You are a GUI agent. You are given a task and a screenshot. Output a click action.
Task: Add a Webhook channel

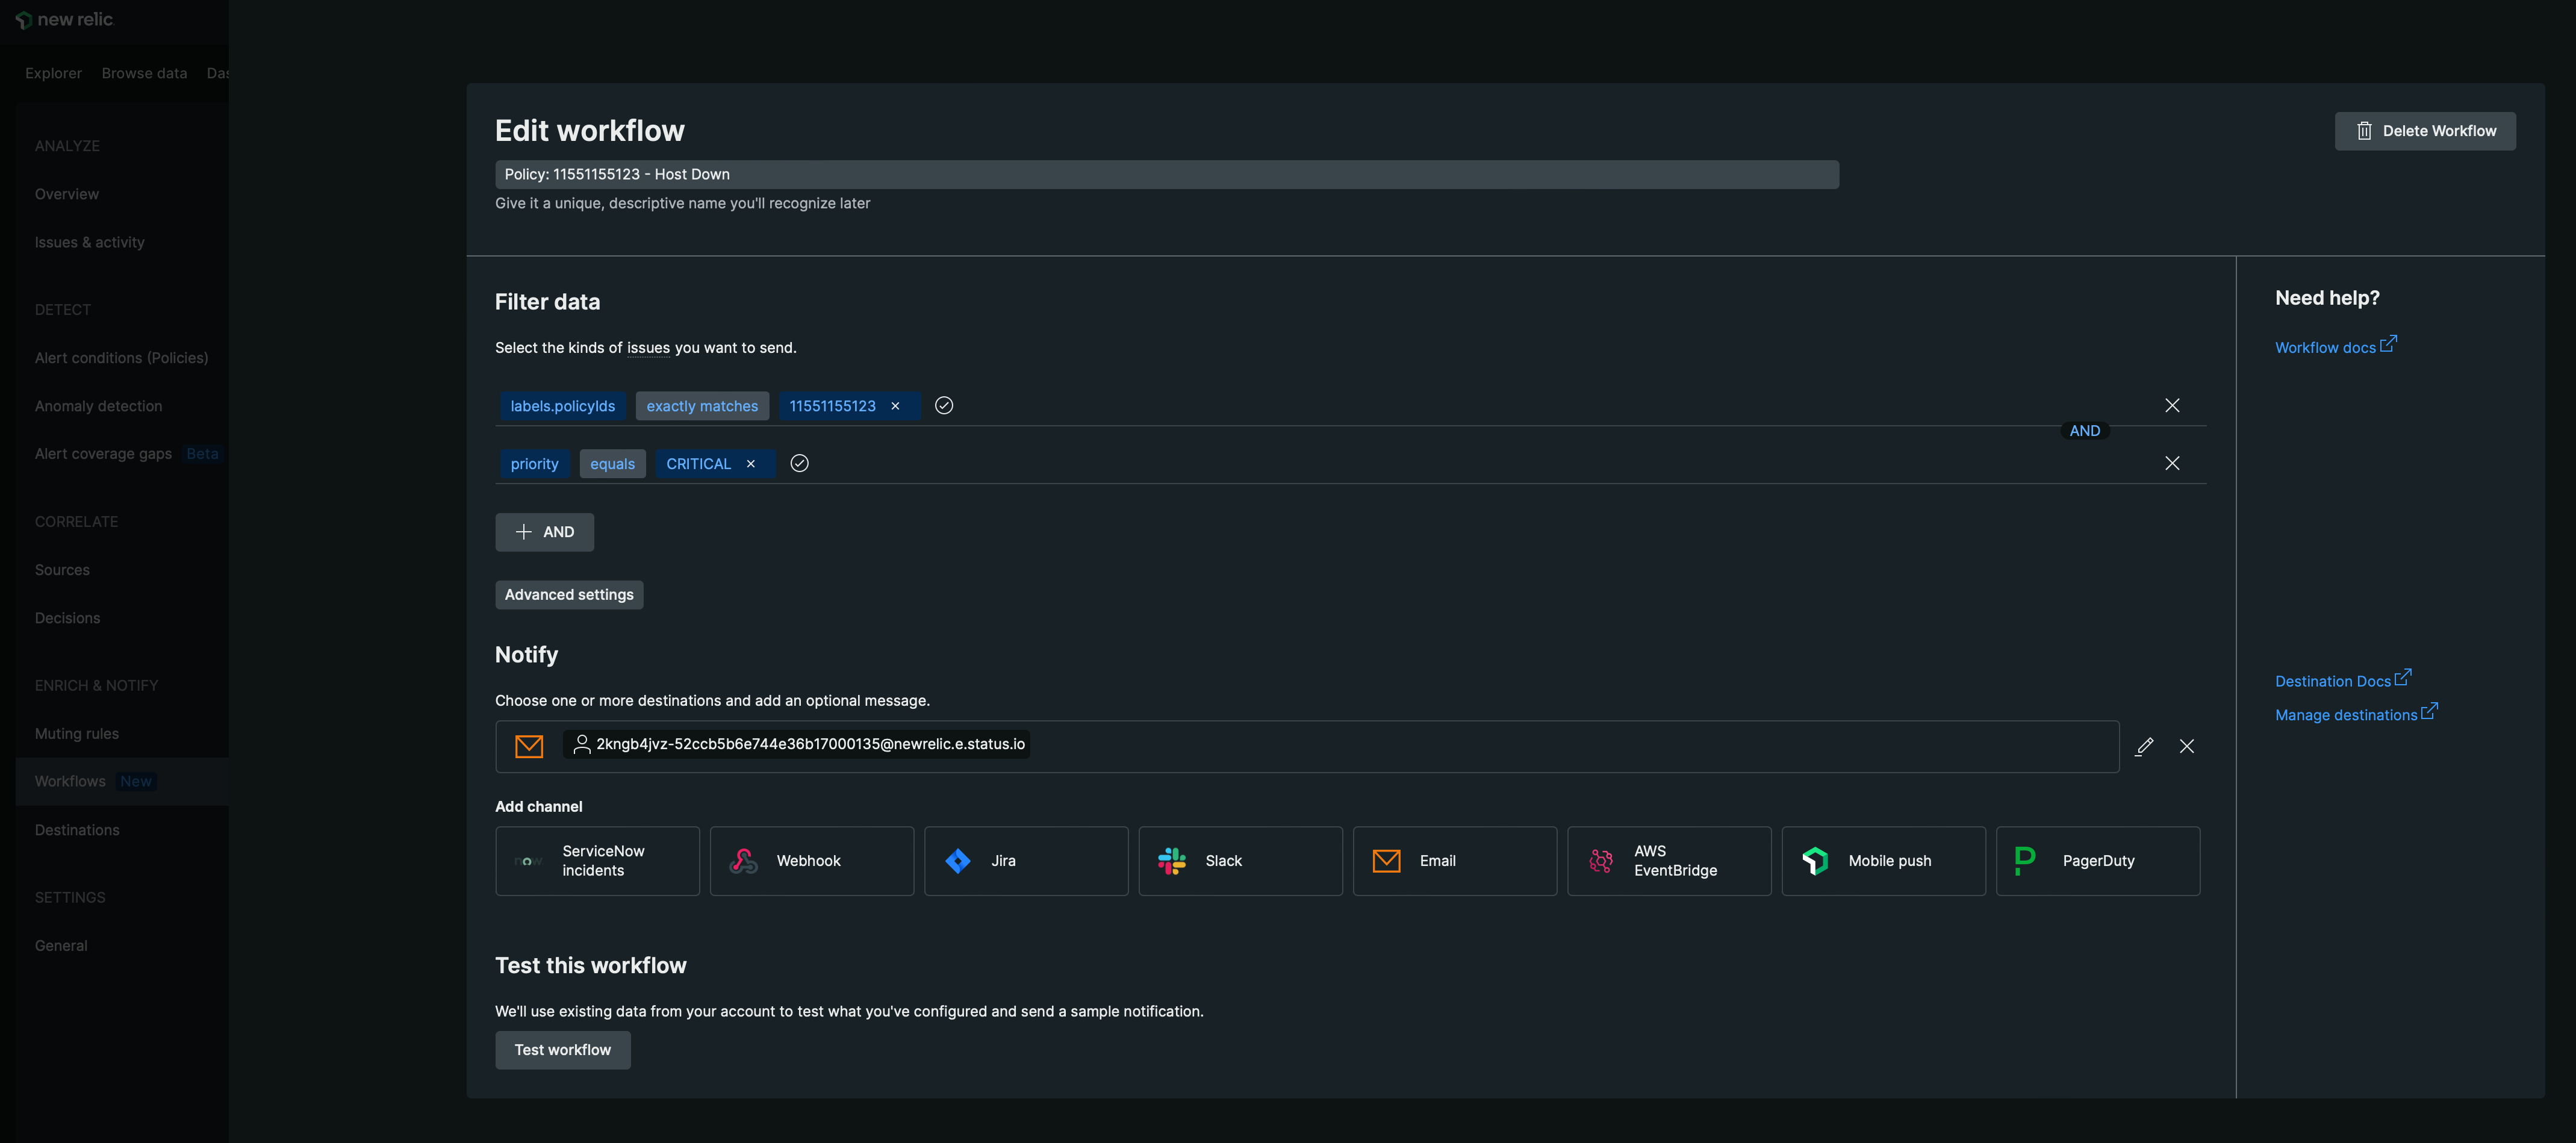(811, 861)
